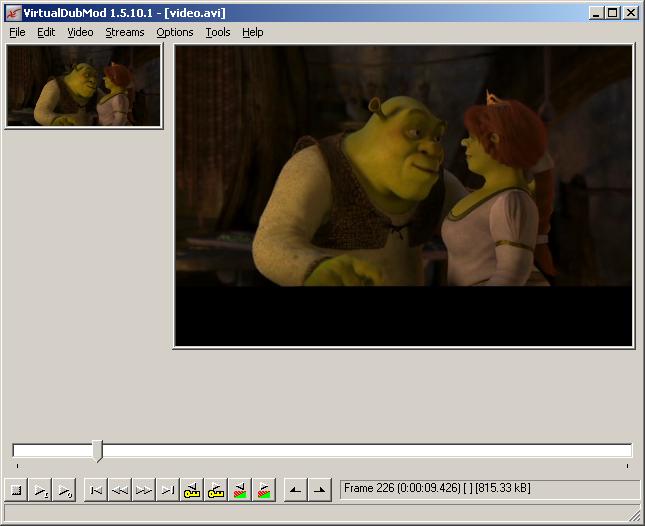
Task: Click the Frame 226 status readout
Action: tap(490, 489)
